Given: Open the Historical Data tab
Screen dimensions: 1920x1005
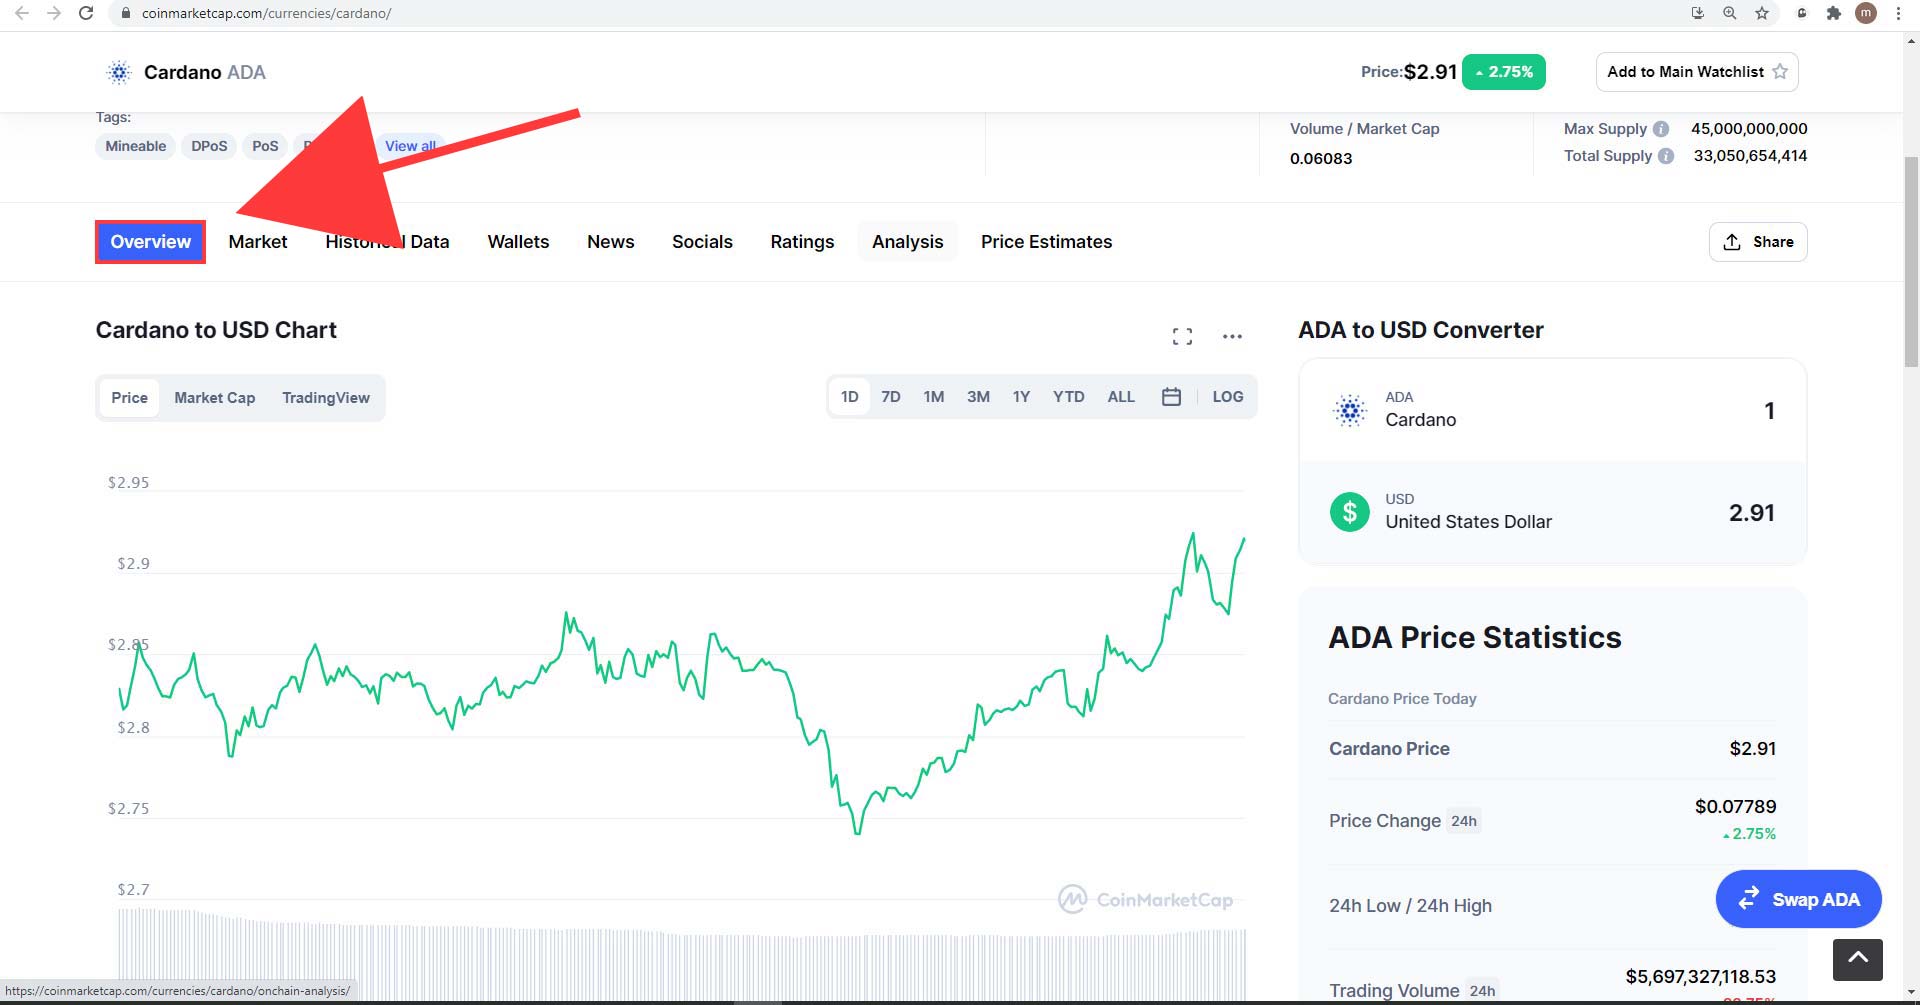Looking at the screenshot, I should [x=387, y=242].
